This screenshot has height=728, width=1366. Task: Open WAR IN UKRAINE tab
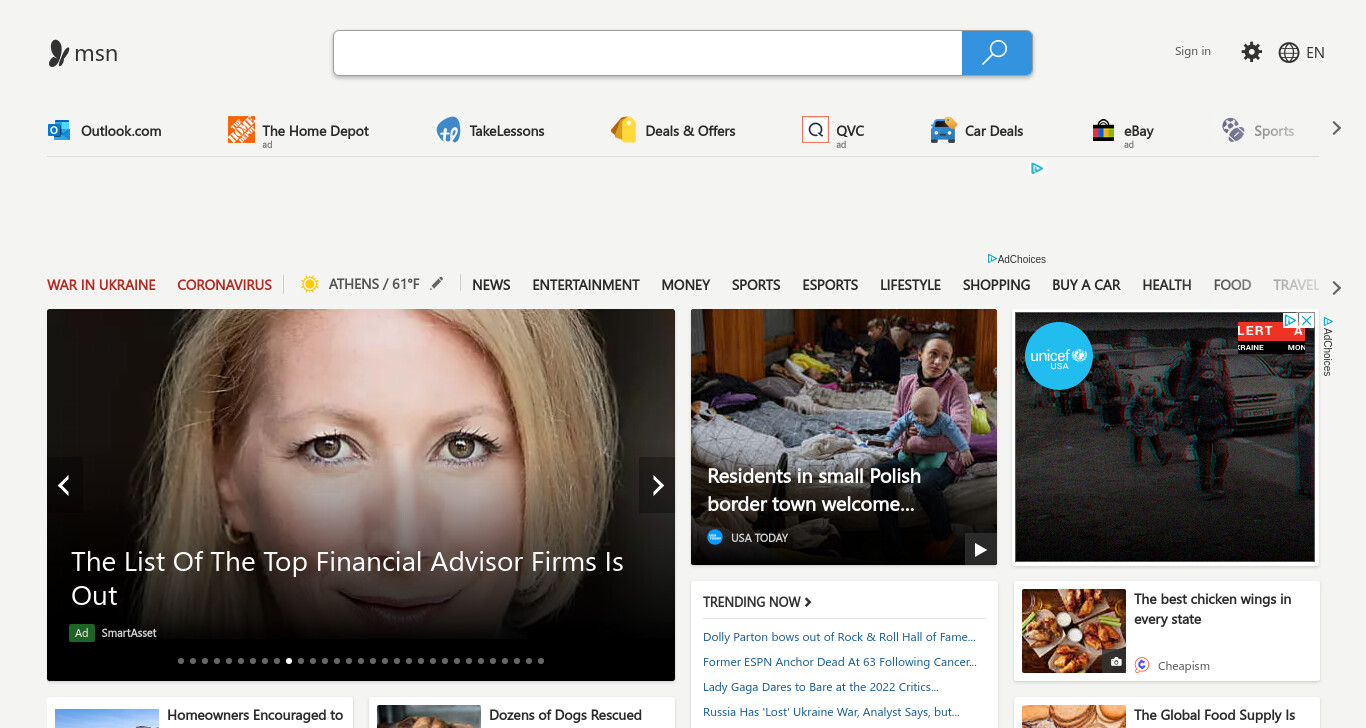coord(101,285)
